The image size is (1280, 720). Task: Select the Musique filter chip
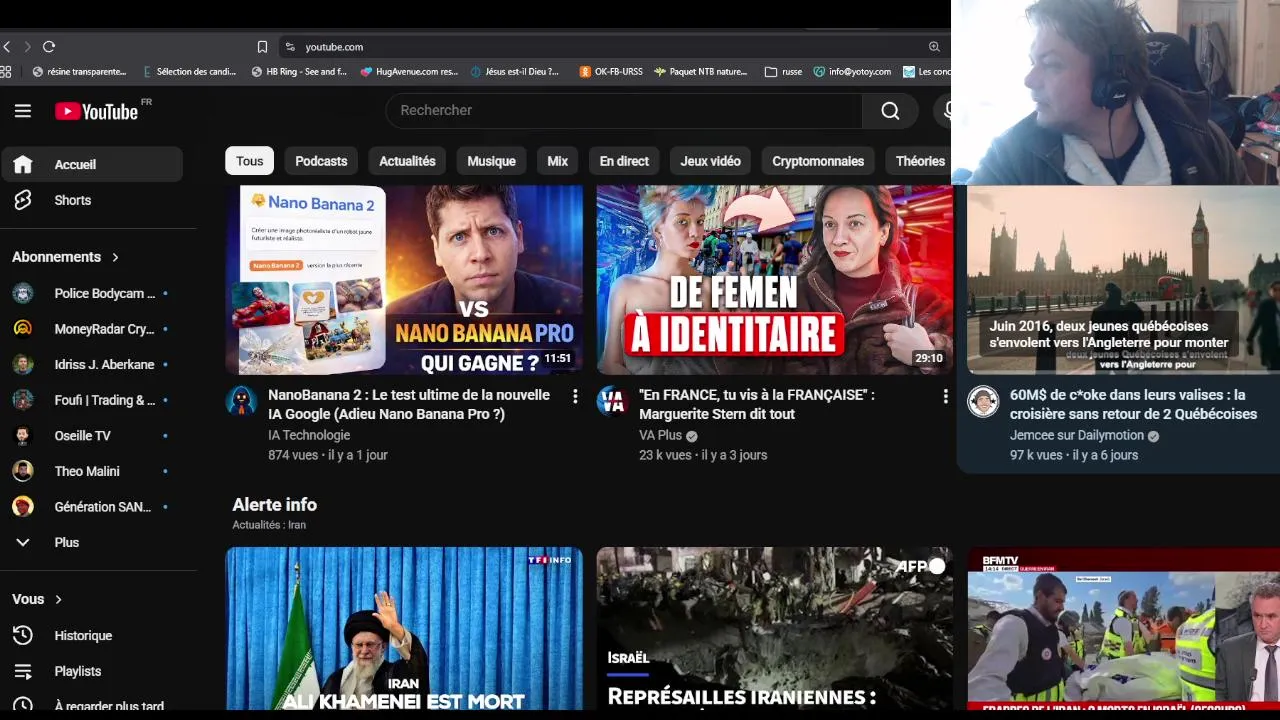coord(491,161)
